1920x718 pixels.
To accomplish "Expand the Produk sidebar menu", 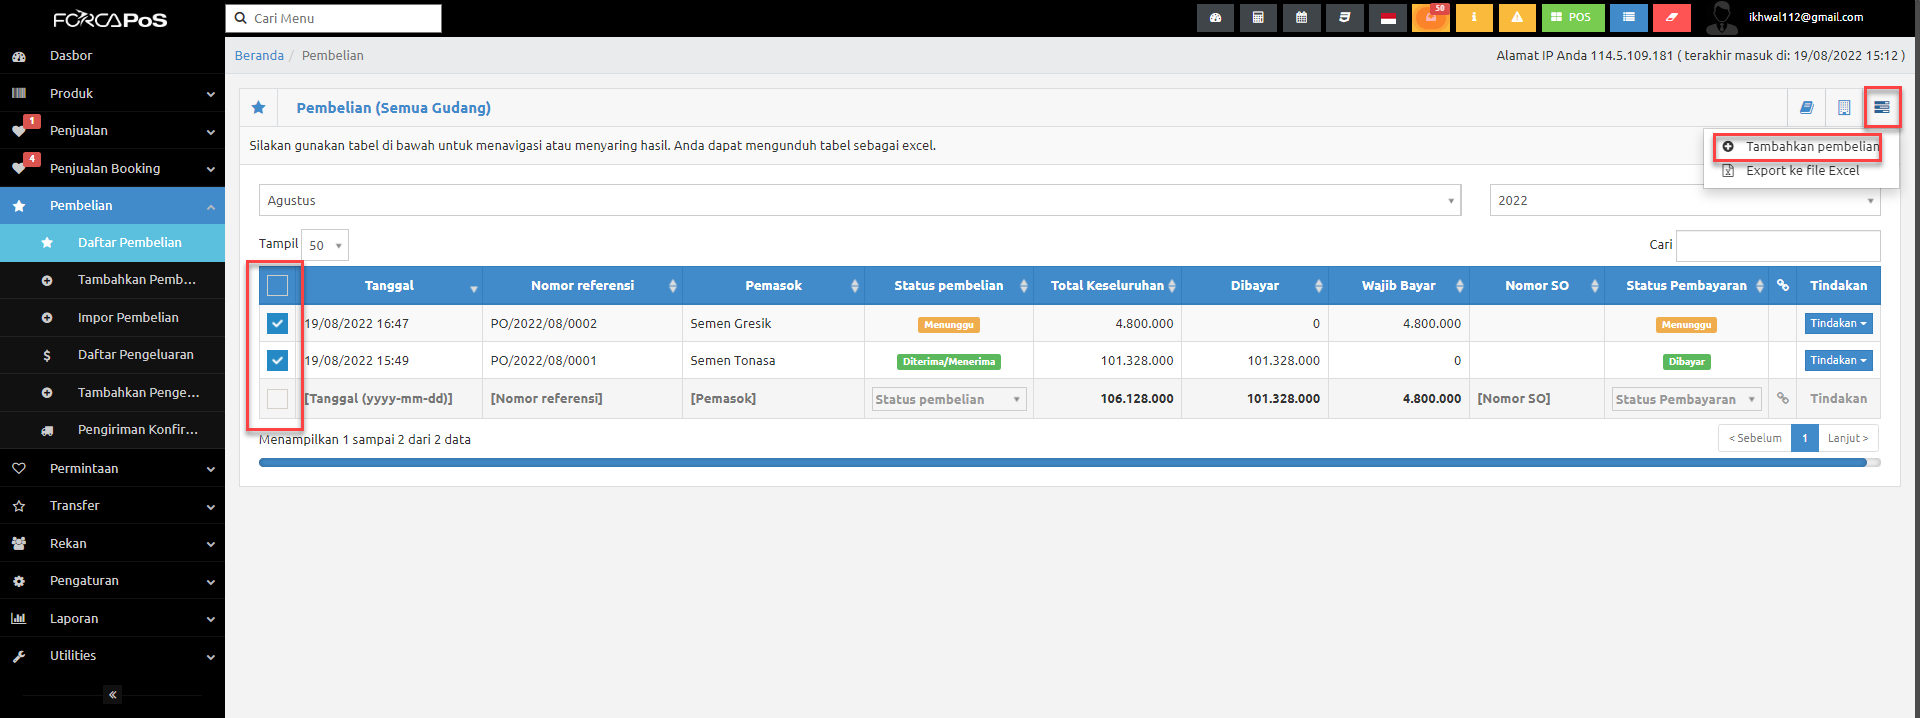I will (112, 93).
